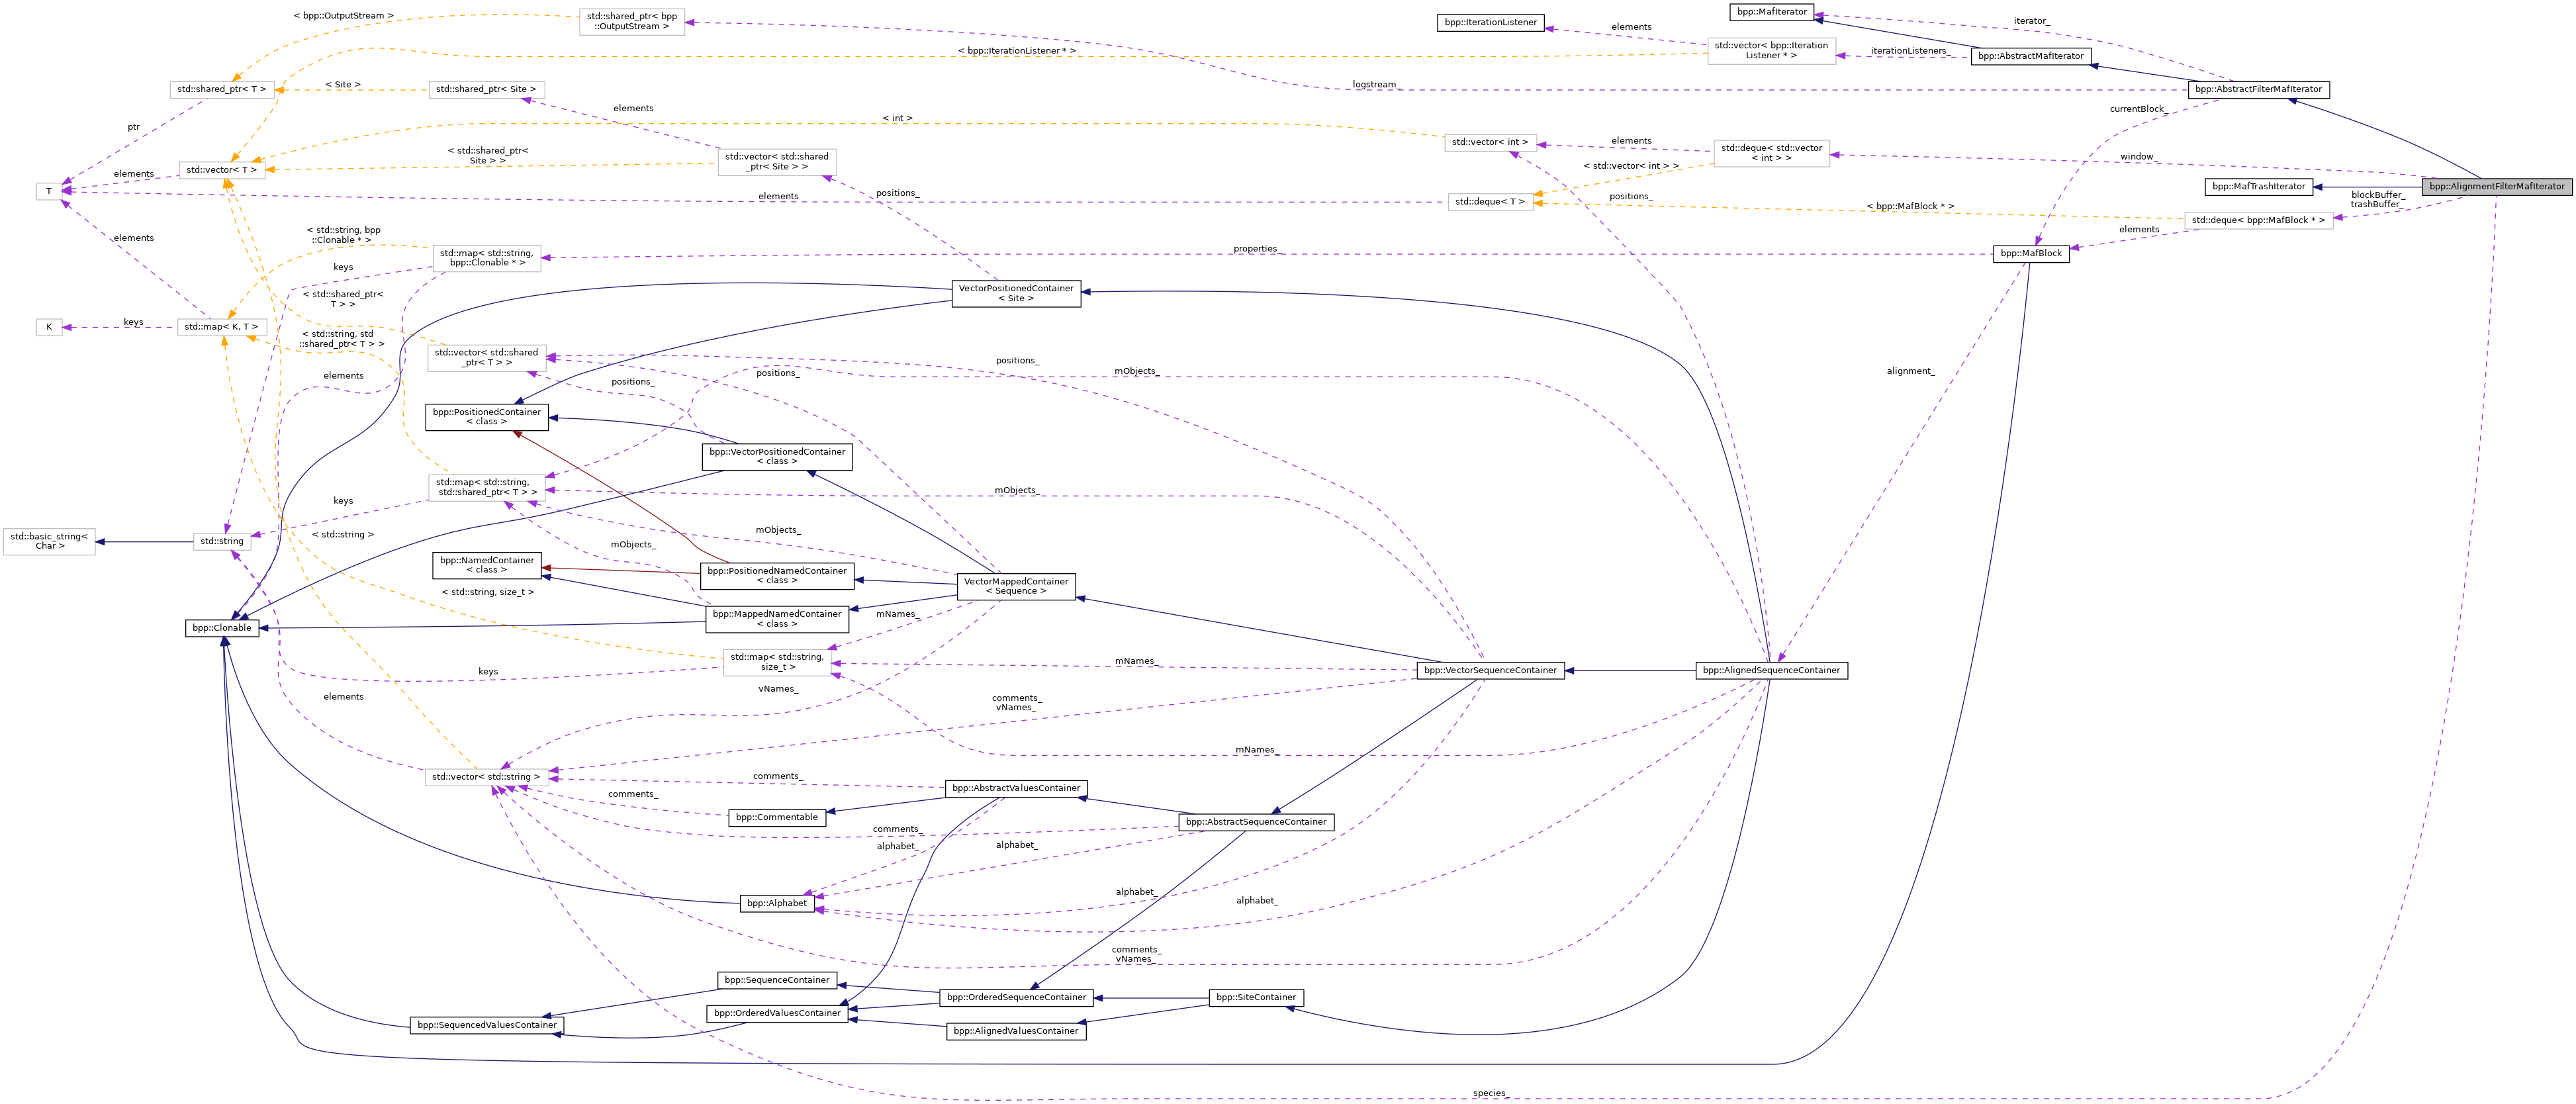Click the bpp::Clonable class box
The width and height of the screenshot is (2576, 1104).
click(x=222, y=628)
